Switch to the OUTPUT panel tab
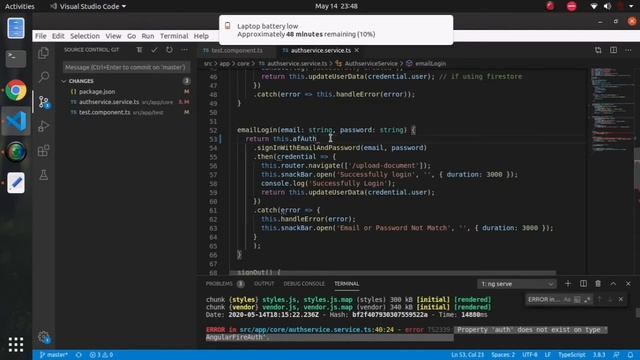This screenshot has height=360, width=640. 264,284
